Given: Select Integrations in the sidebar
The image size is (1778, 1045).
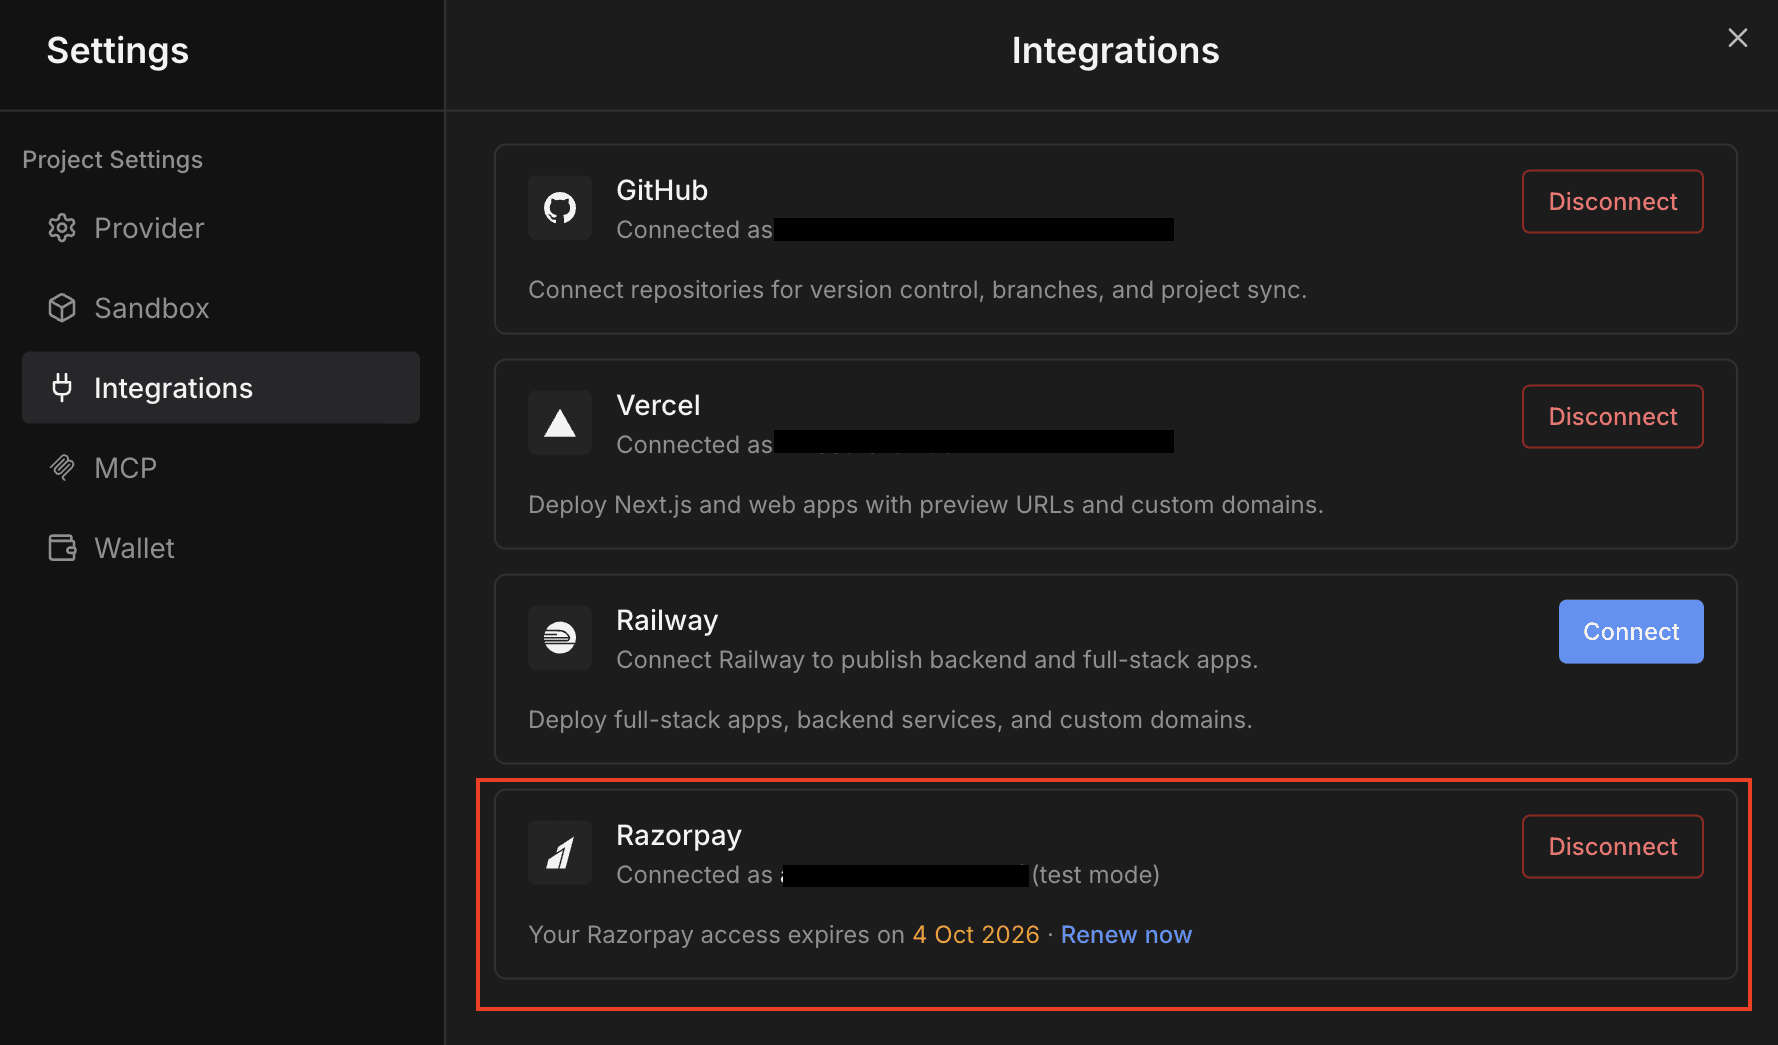Looking at the screenshot, I should pyautogui.click(x=221, y=388).
